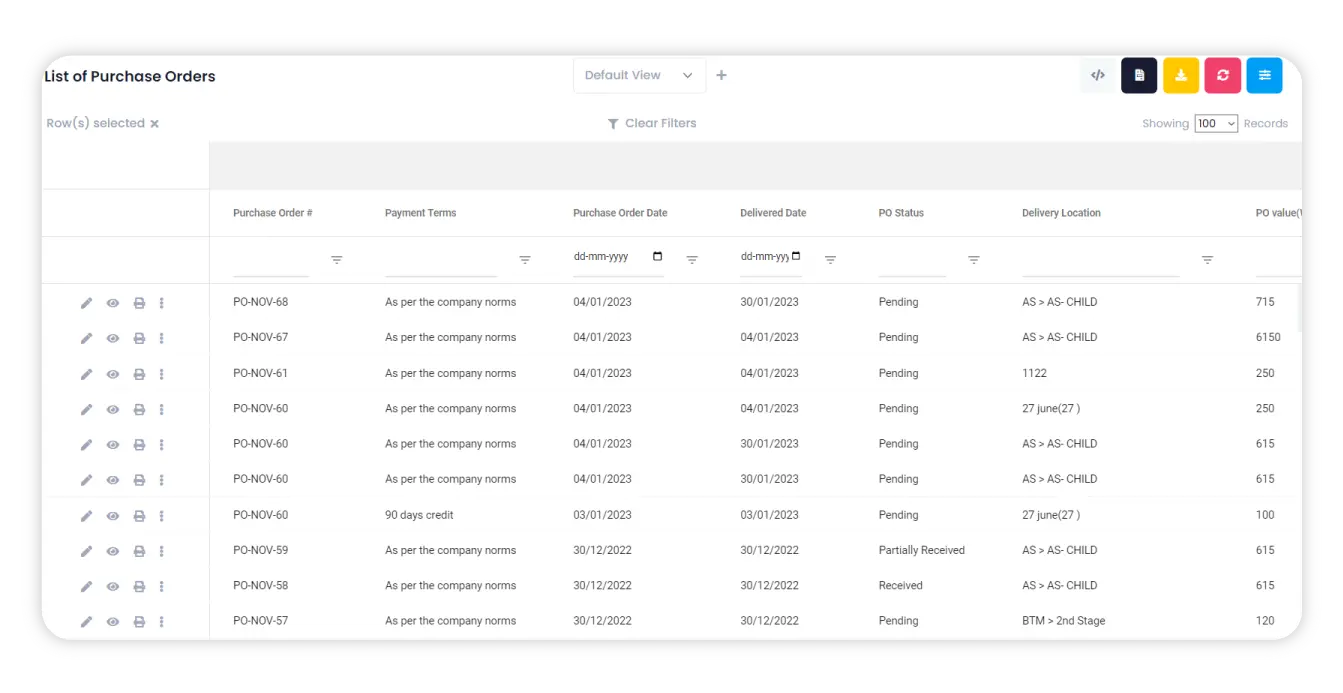This screenshot has height=693, width=1343.
Task: Open the Default View dropdown
Action: click(638, 75)
